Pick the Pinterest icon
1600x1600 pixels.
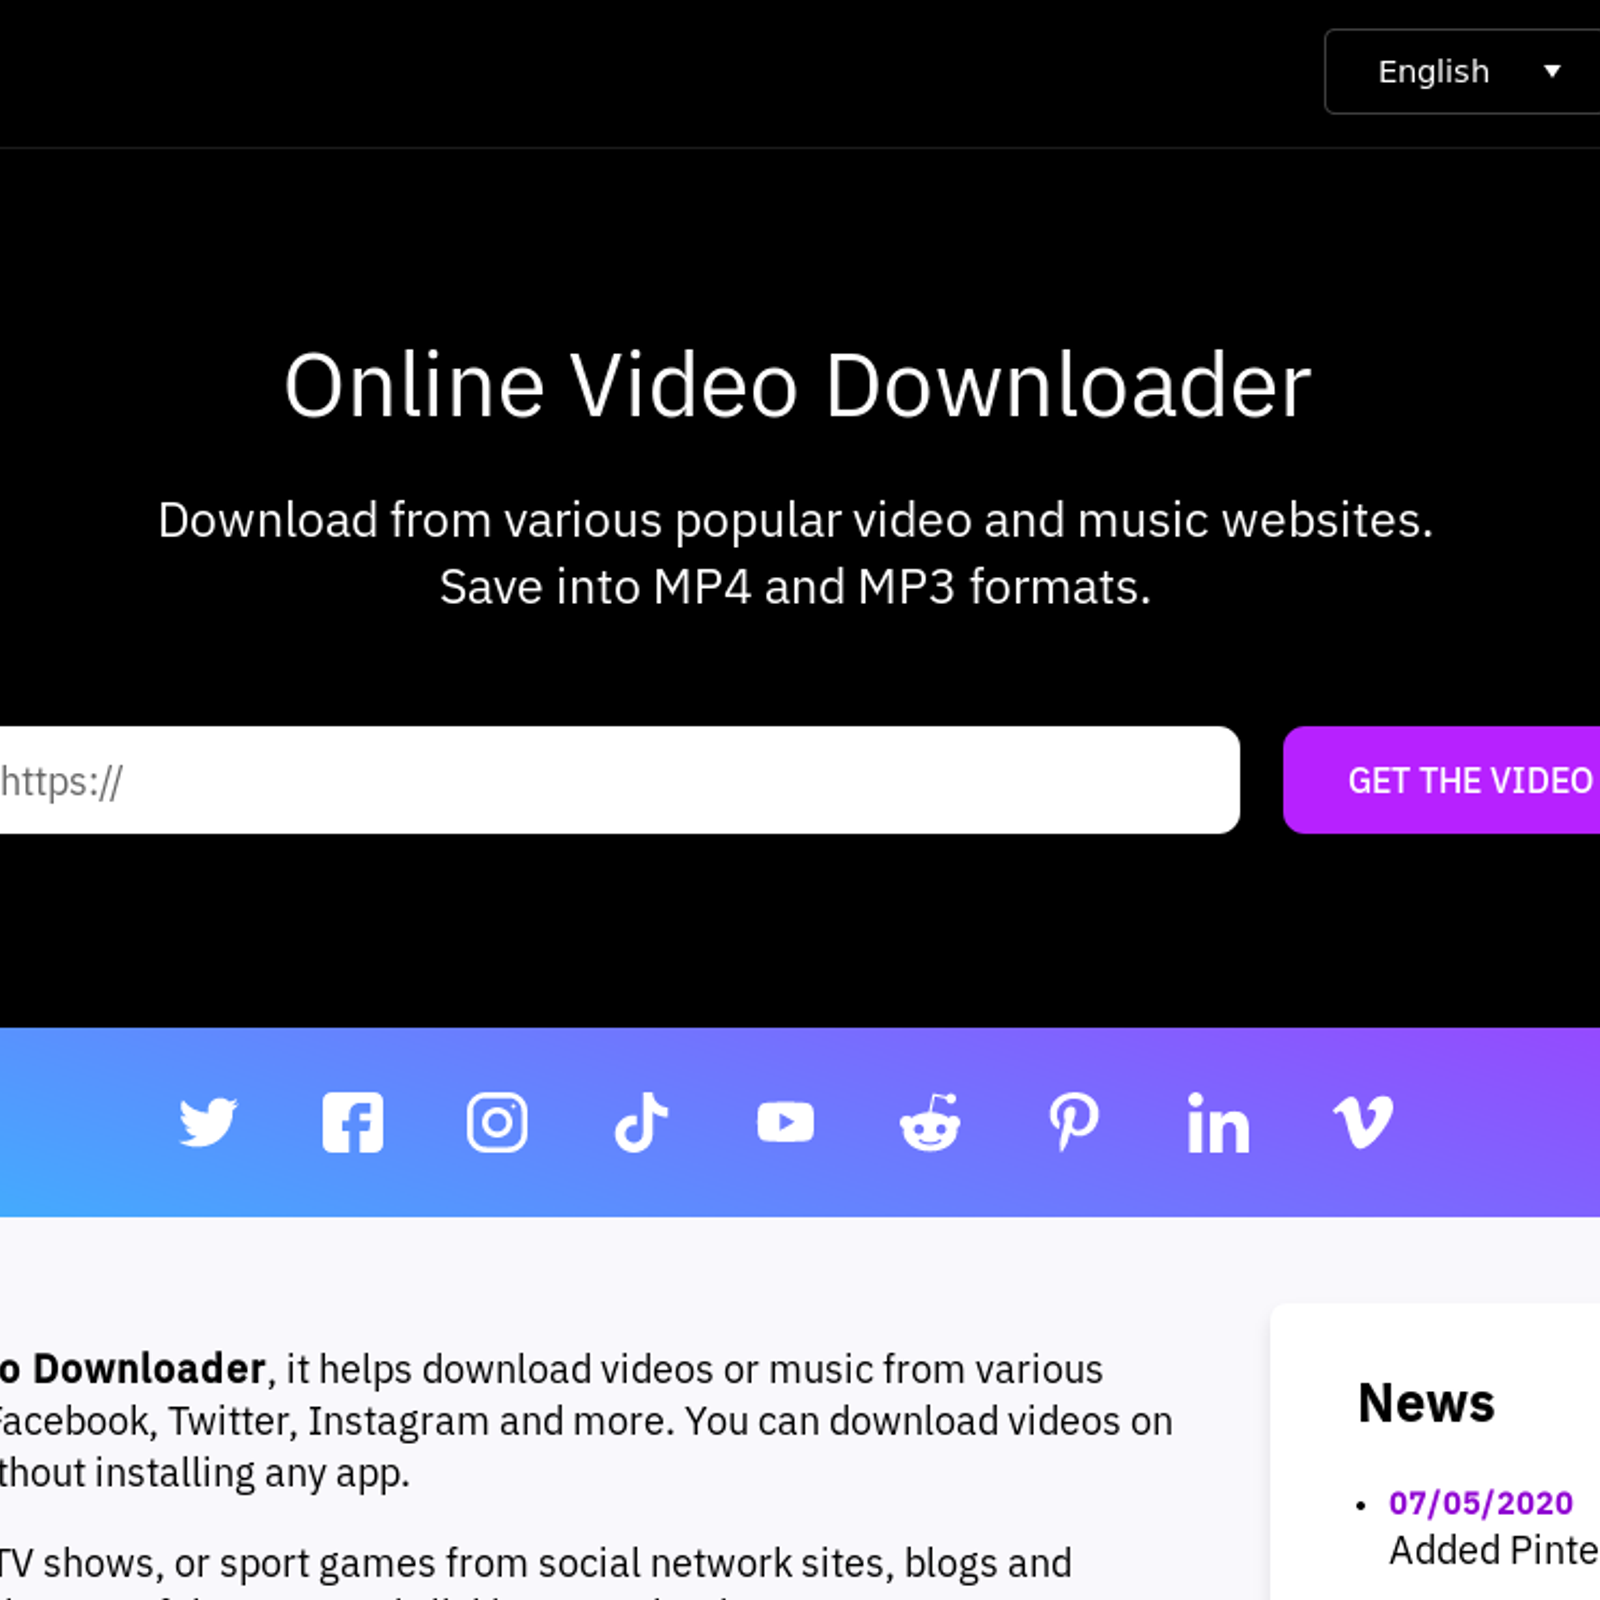1074,1122
